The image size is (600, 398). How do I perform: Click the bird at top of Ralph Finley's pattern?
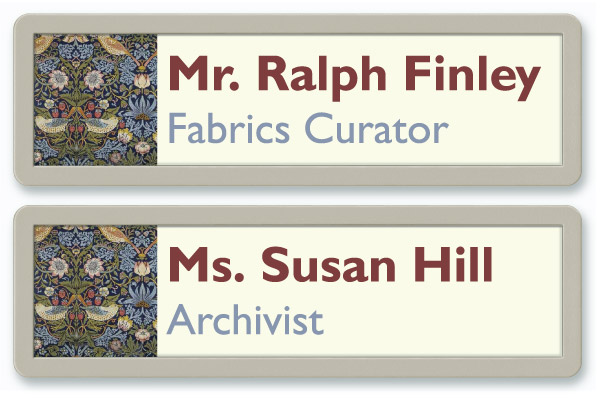pos(114,46)
